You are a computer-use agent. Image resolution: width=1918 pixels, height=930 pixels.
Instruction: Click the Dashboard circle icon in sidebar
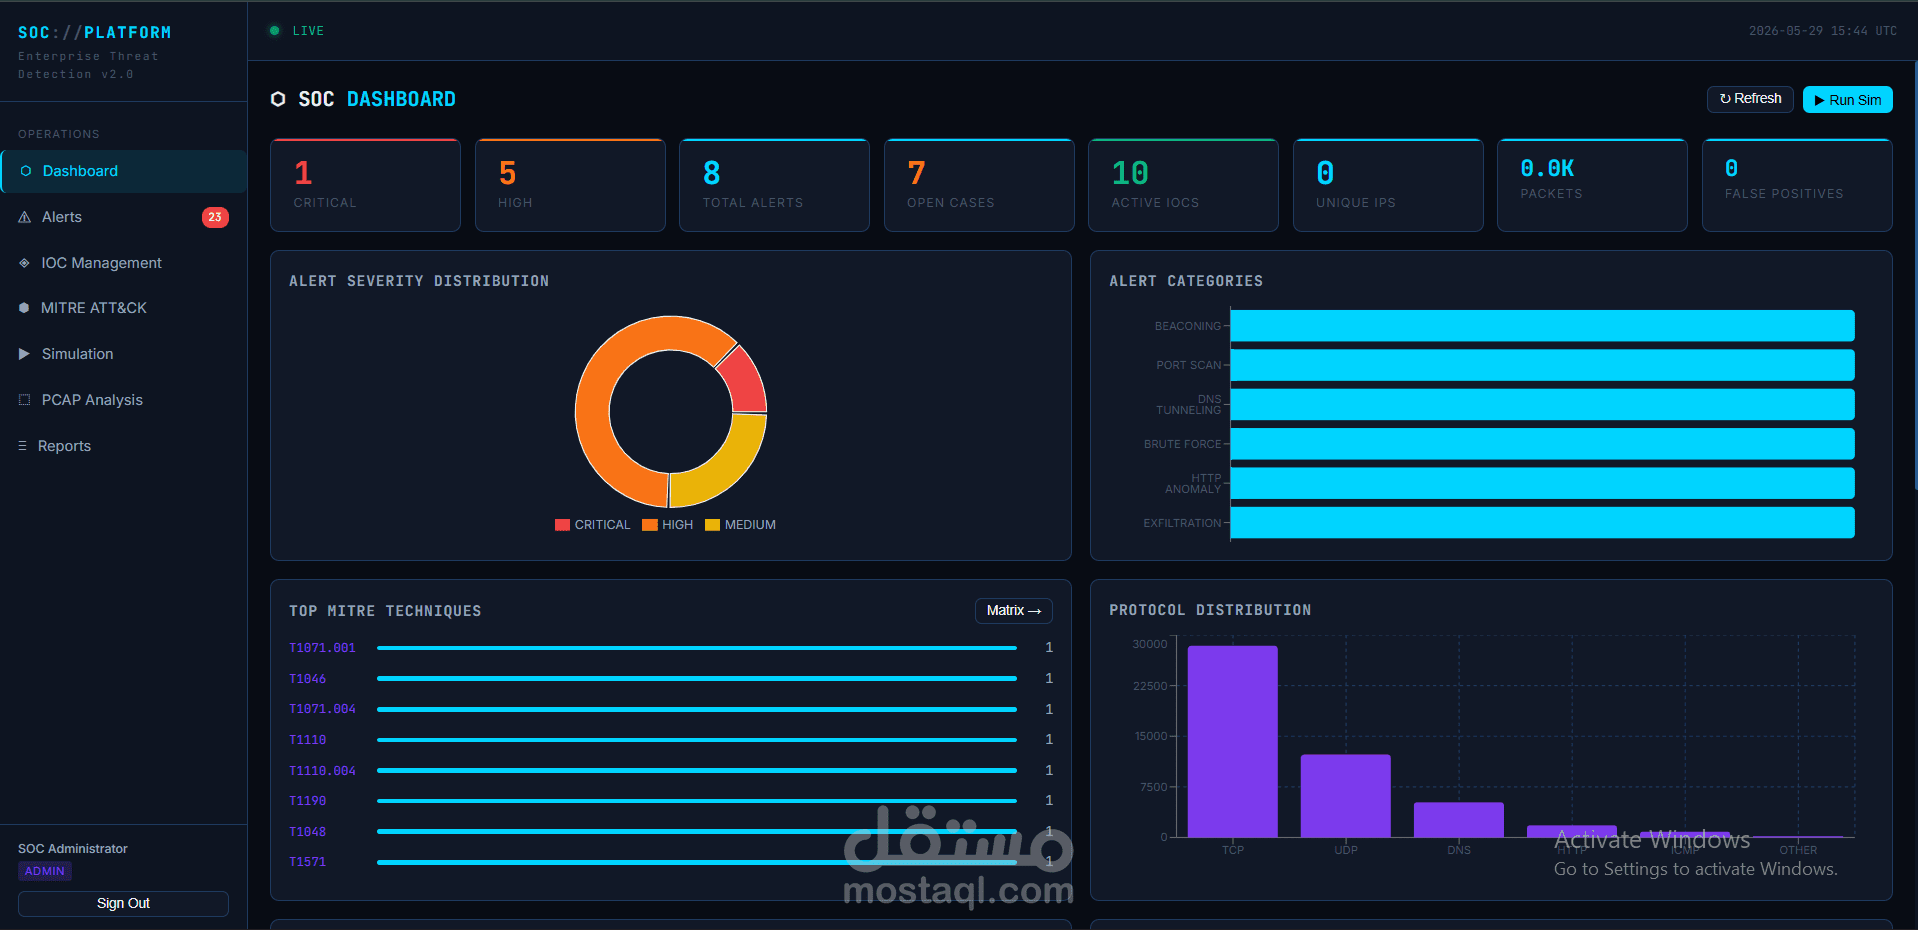[x=26, y=171]
